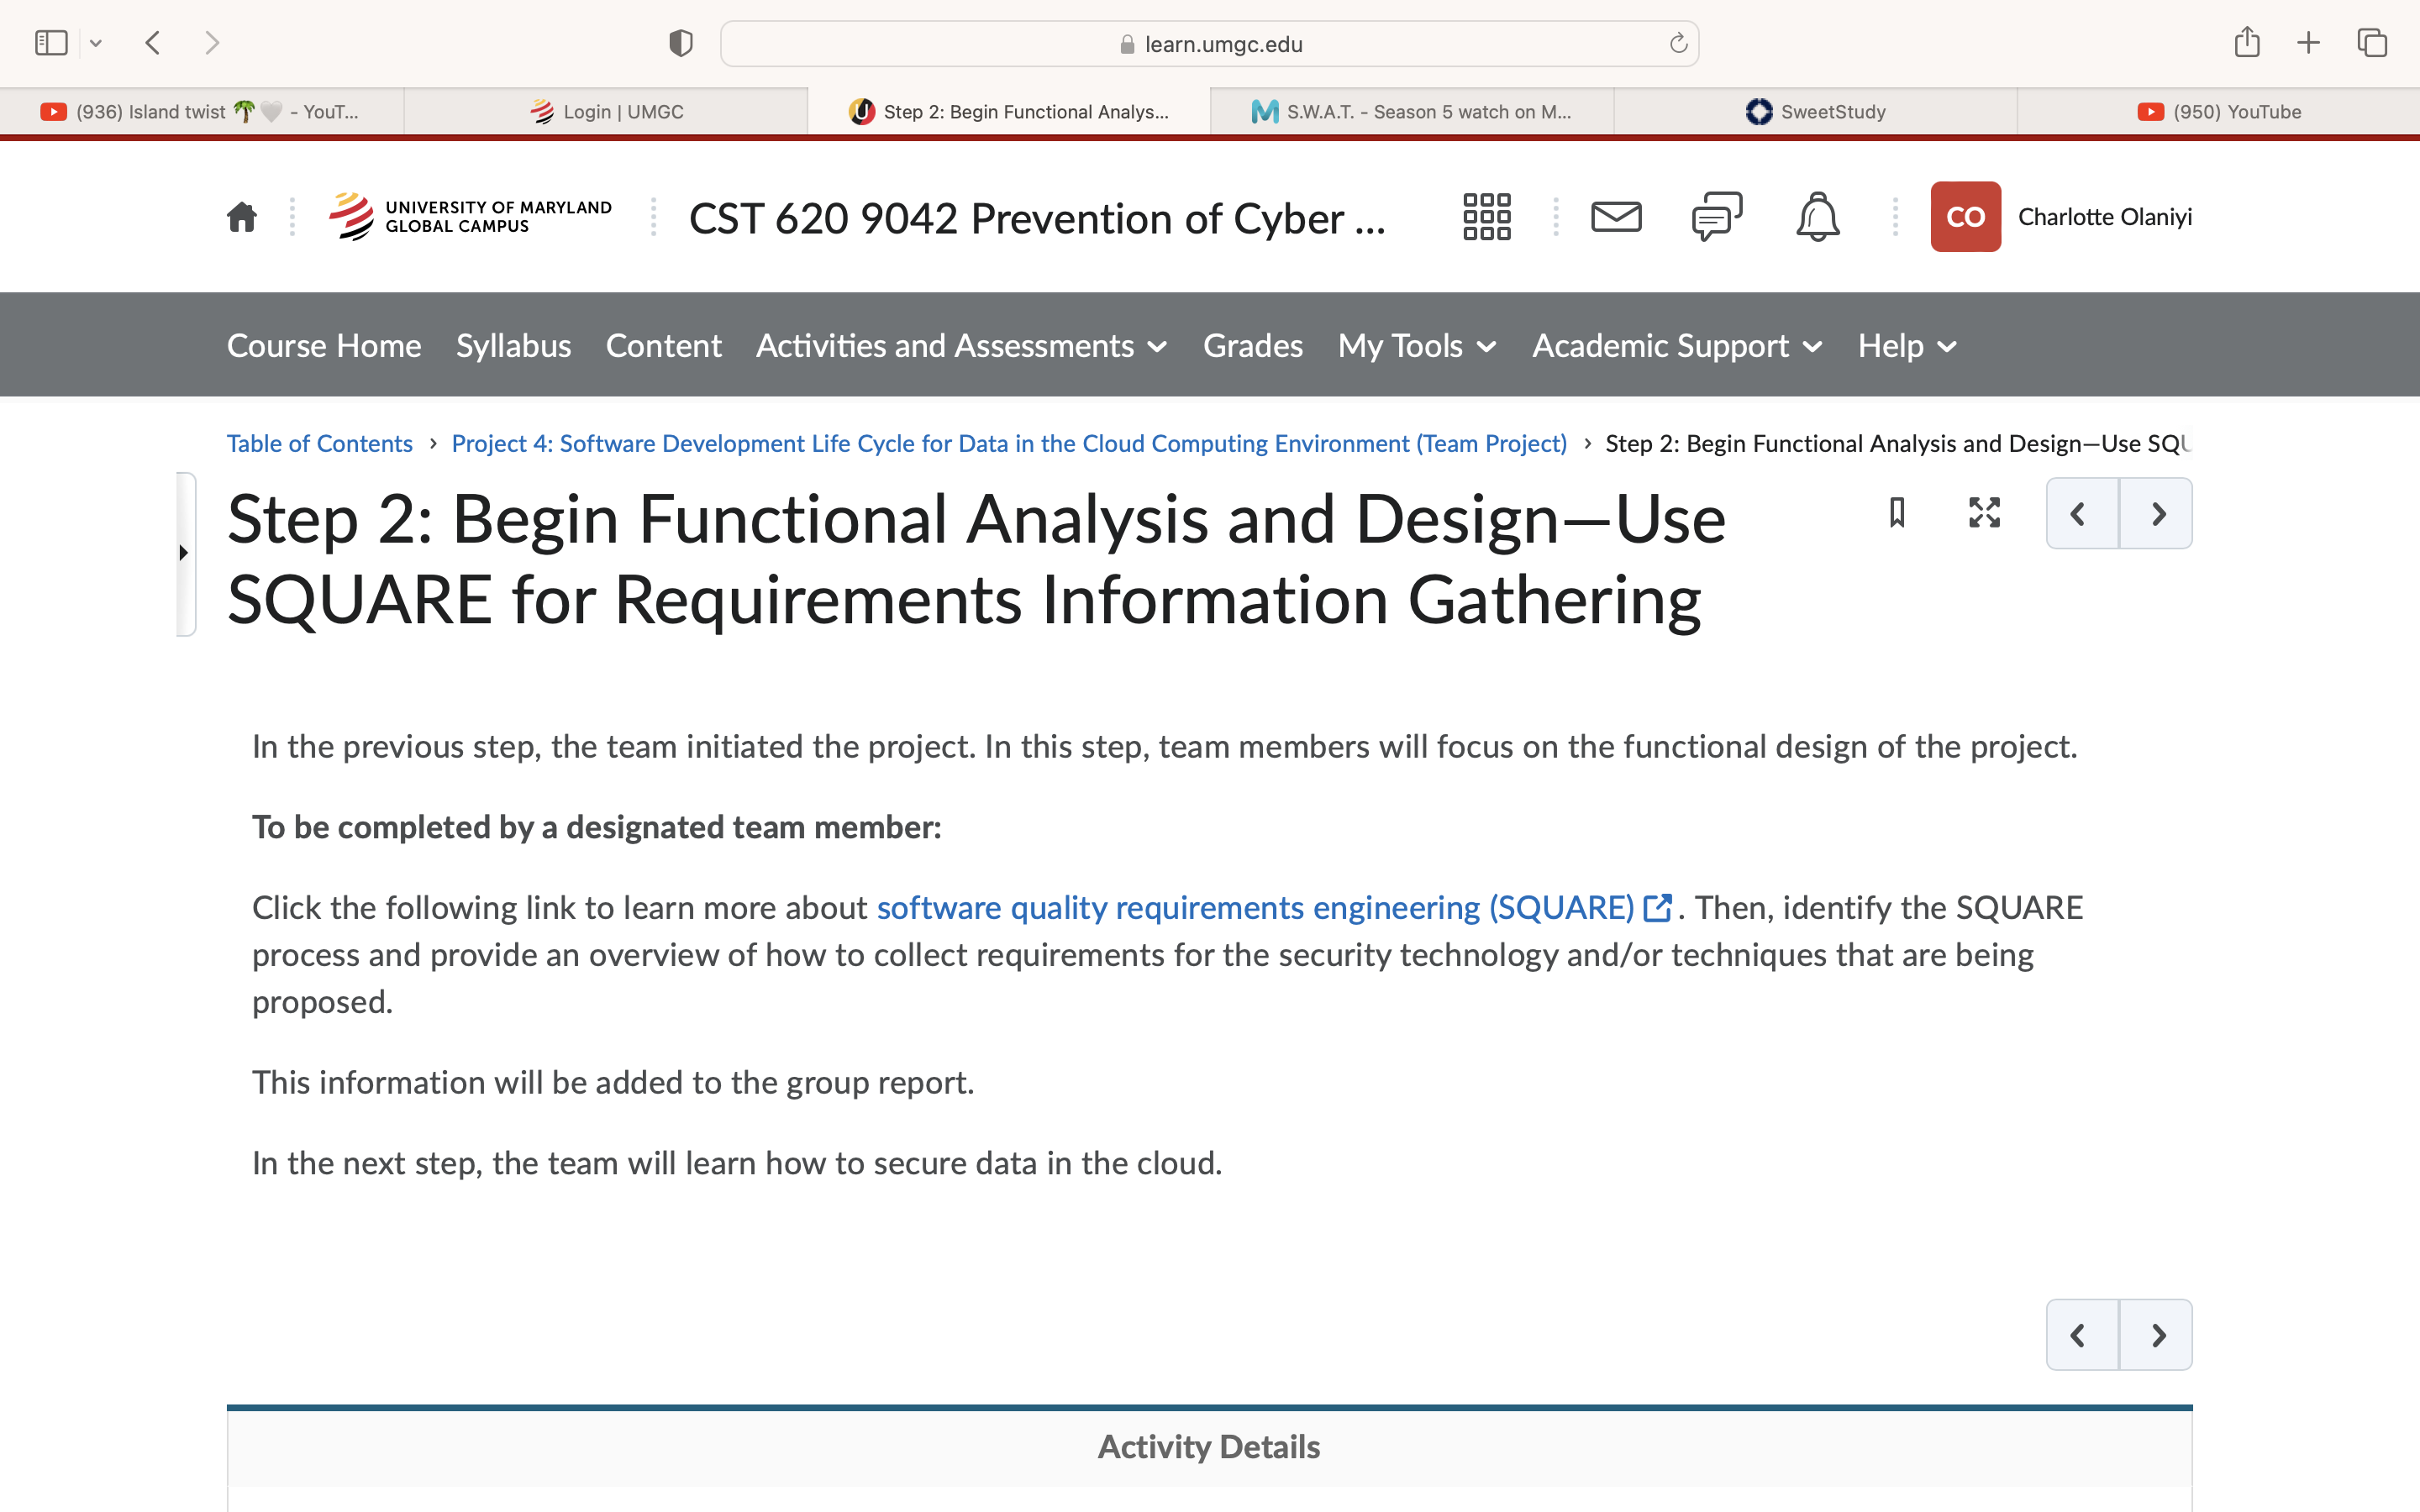Image resolution: width=2420 pixels, height=1512 pixels.
Task: Go to previous topic using bottom arrow
Action: tap(2082, 1335)
